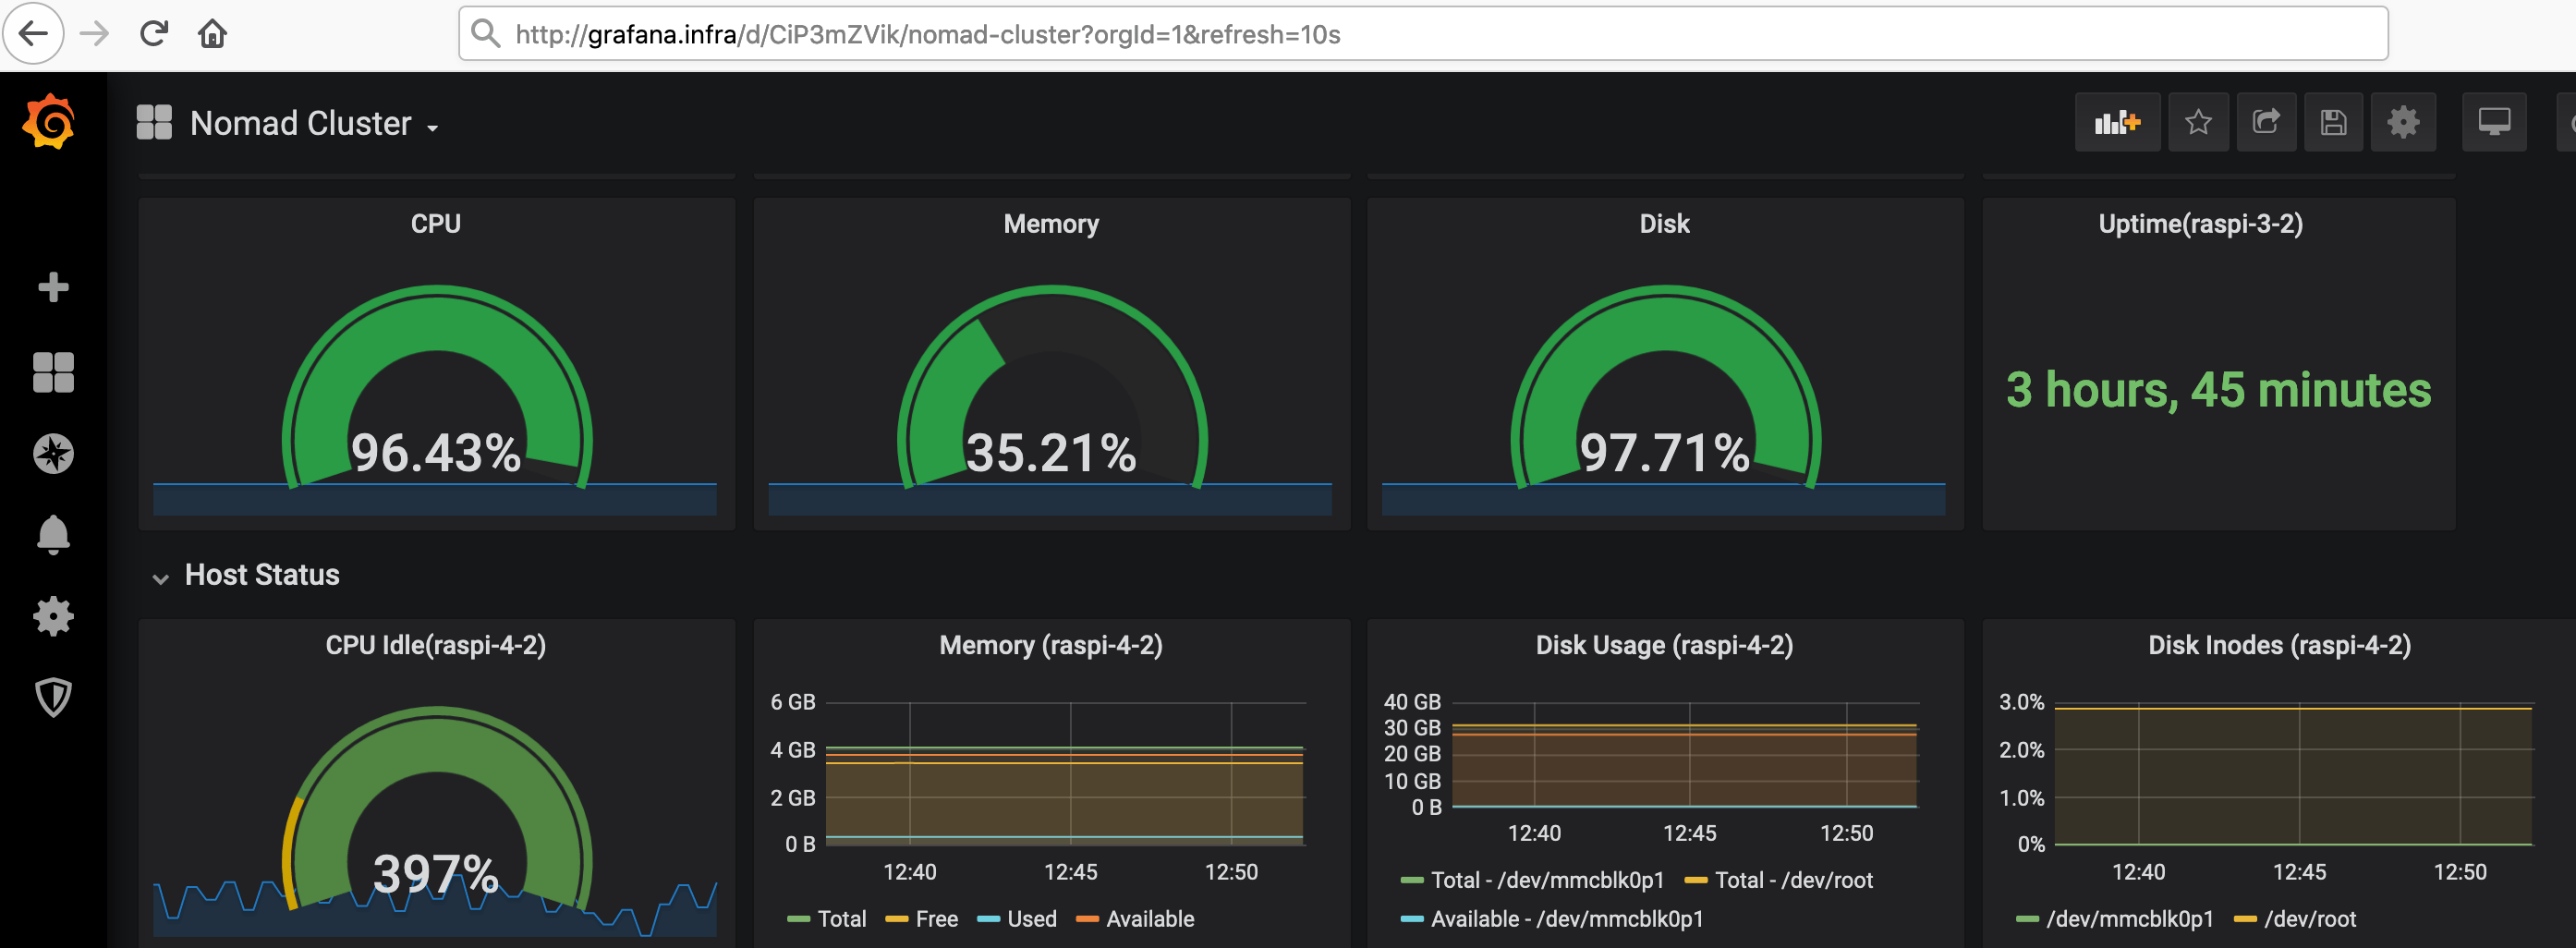
Task: Click the browser back arrow
Action: [33, 33]
